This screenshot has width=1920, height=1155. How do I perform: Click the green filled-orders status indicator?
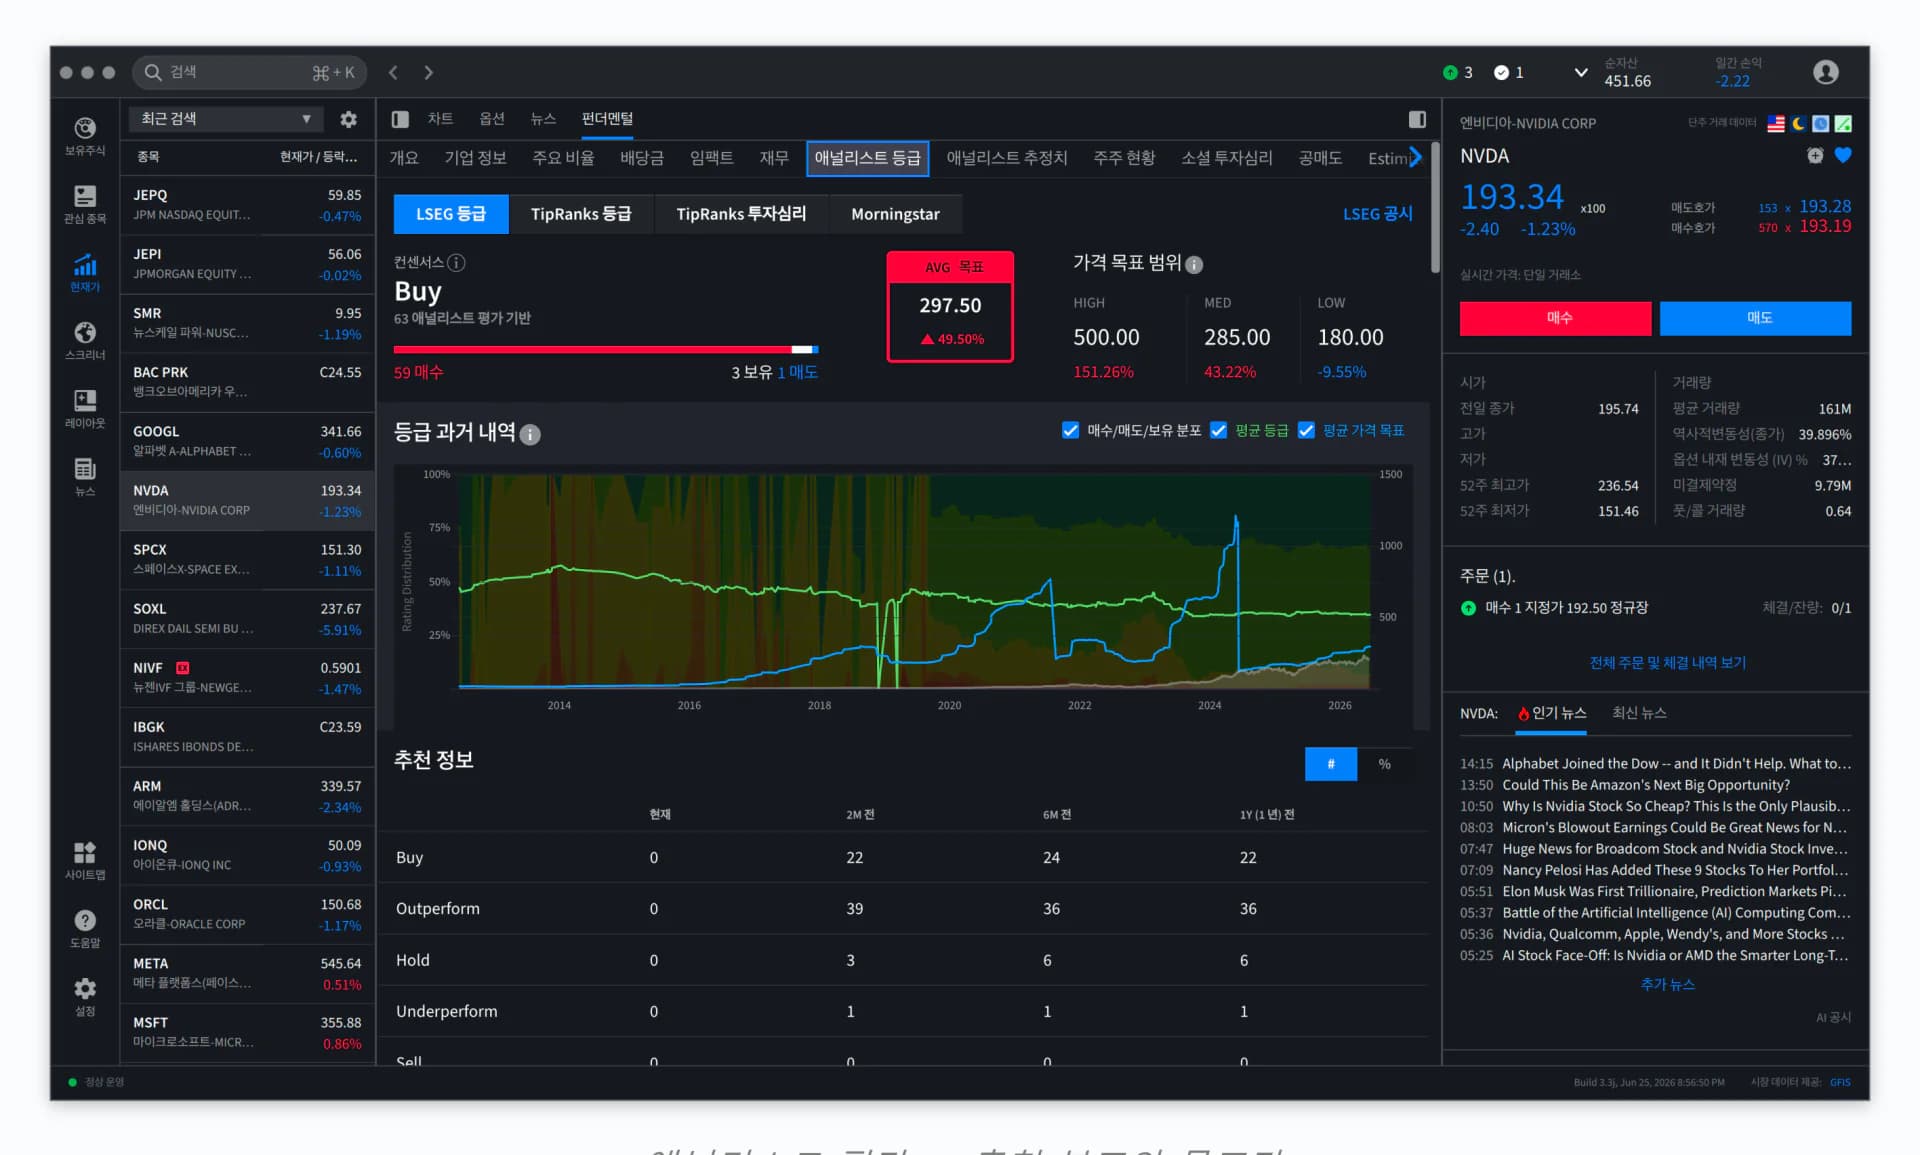click(x=1450, y=72)
